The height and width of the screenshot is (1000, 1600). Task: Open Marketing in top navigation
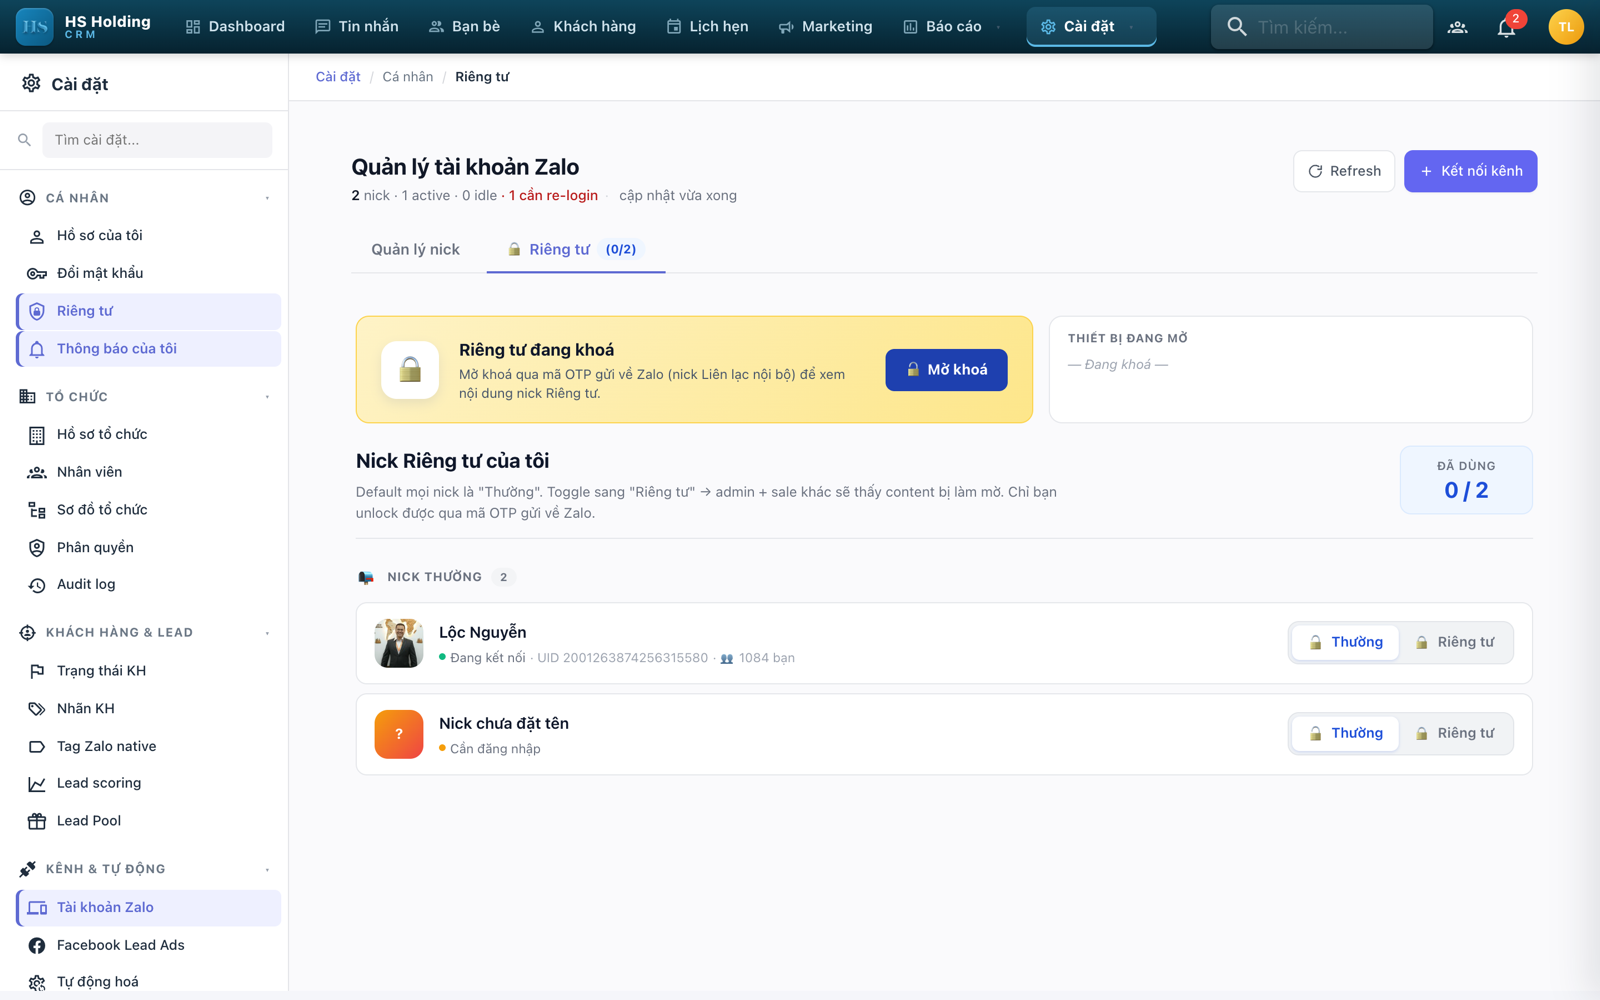tap(825, 27)
